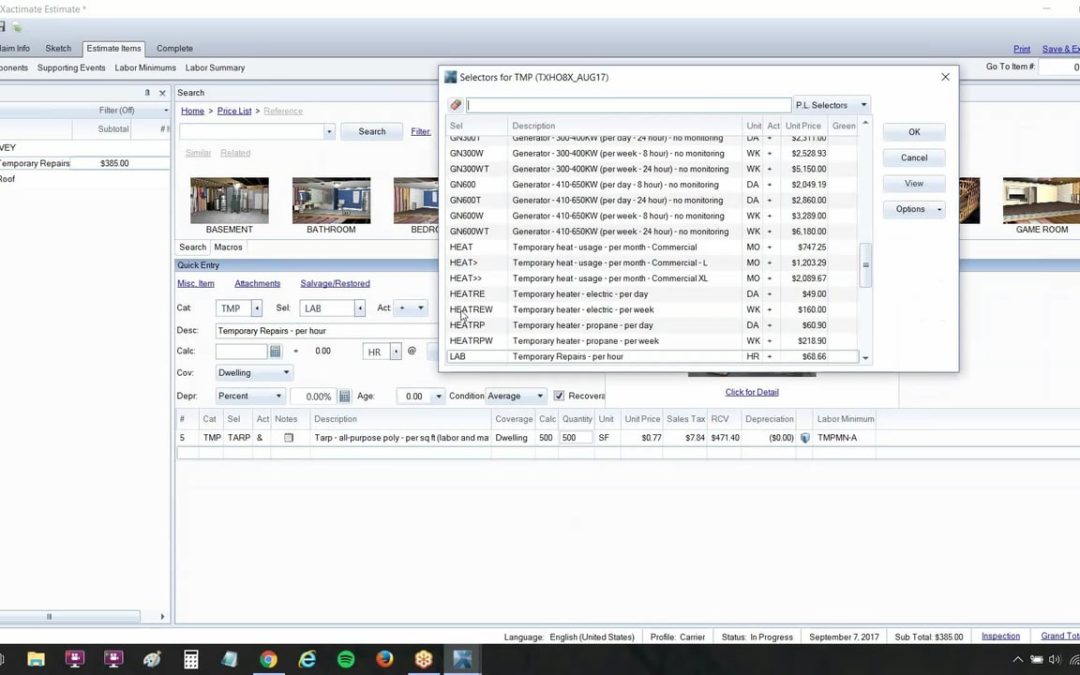This screenshot has height=675, width=1080.
Task: Switch to Xactimate taskbar icon
Action: pyautogui.click(x=461, y=659)
